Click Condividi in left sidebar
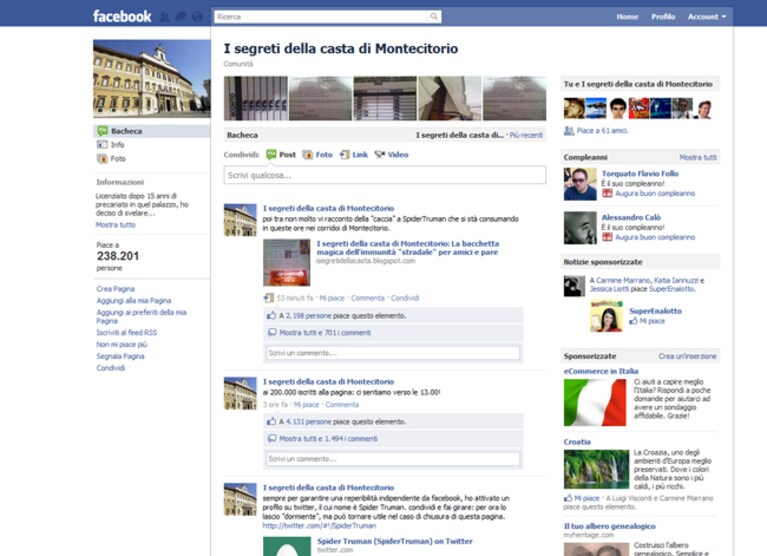Viewport: 767px width, 556px height. (111, 368)
